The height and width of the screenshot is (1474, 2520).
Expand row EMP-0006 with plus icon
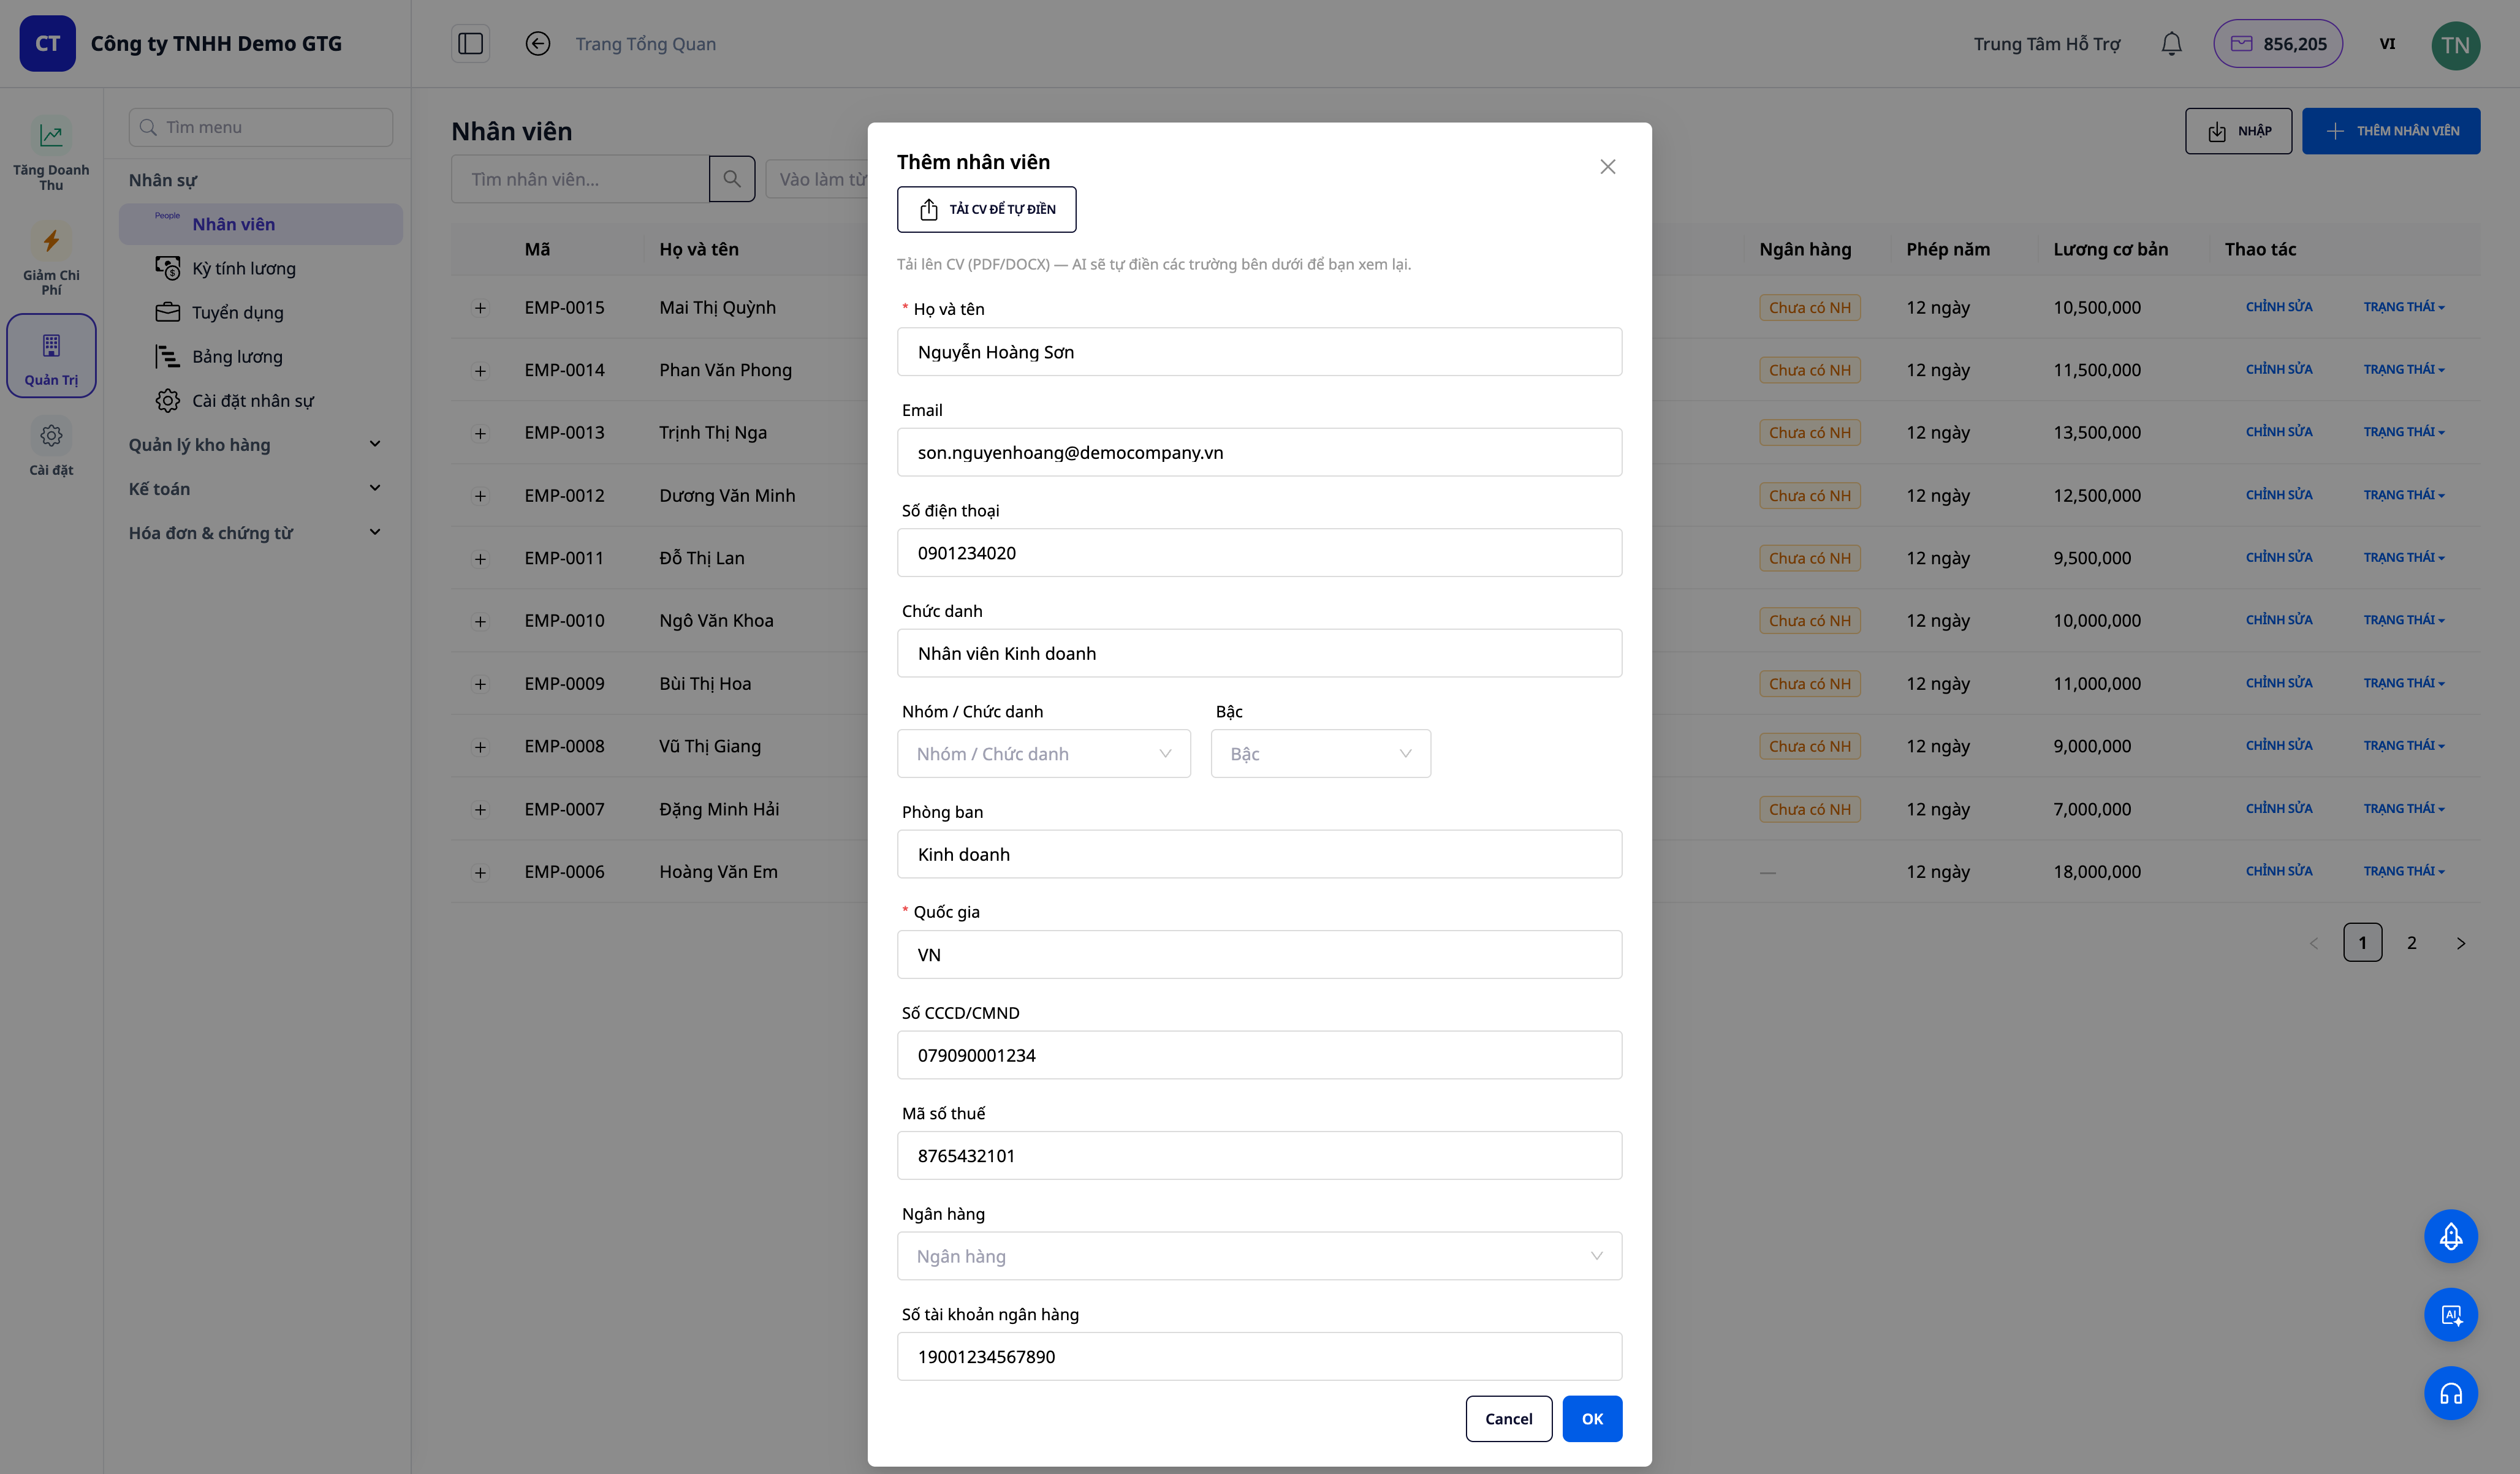[x=480, y=873]
